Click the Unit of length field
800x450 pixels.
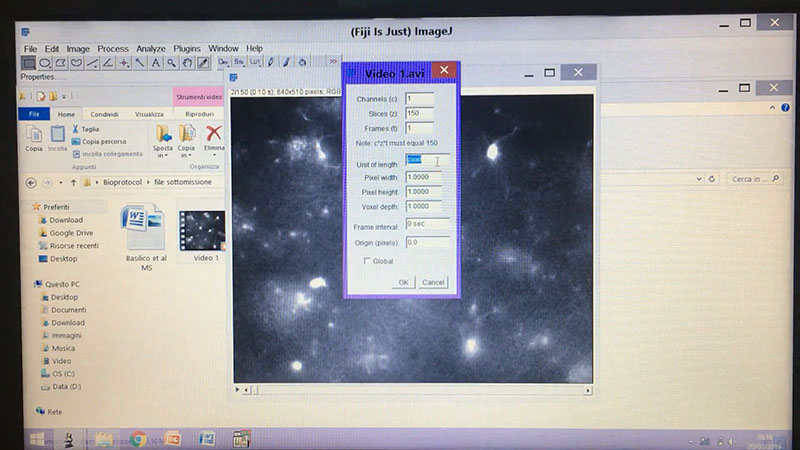[428, 160]
